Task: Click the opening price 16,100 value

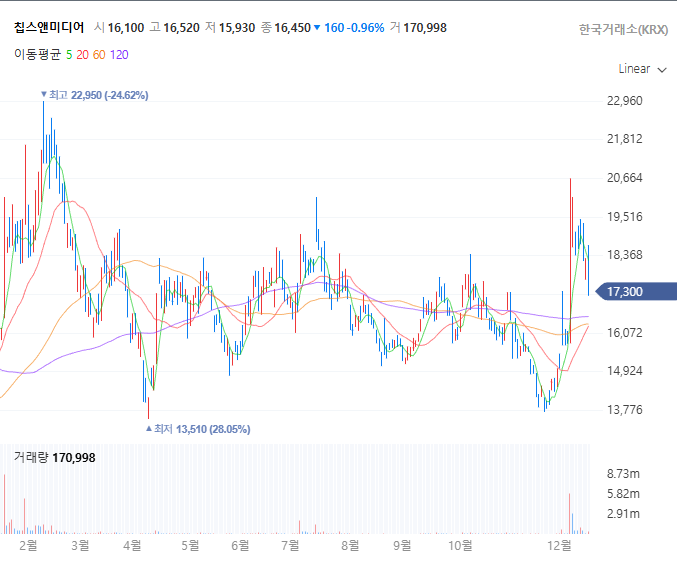Action: pos(126,28)
